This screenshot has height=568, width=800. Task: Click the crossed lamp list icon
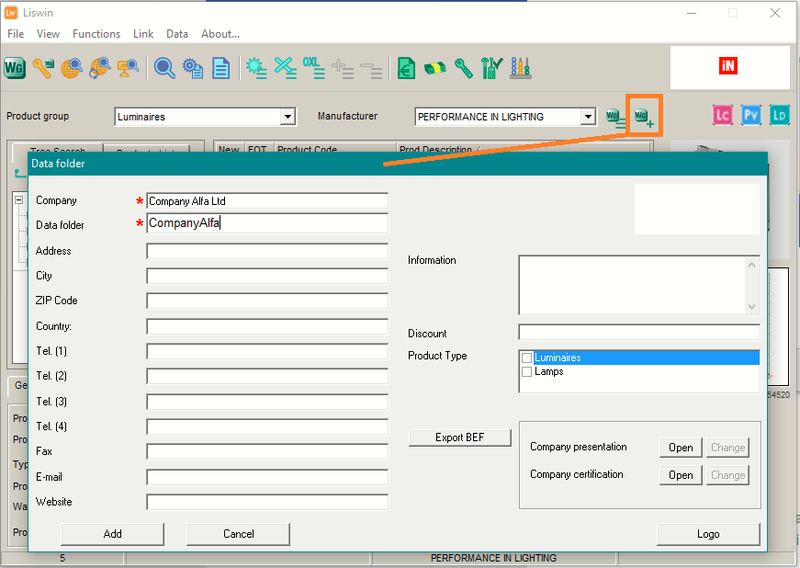tap(285, 68)
